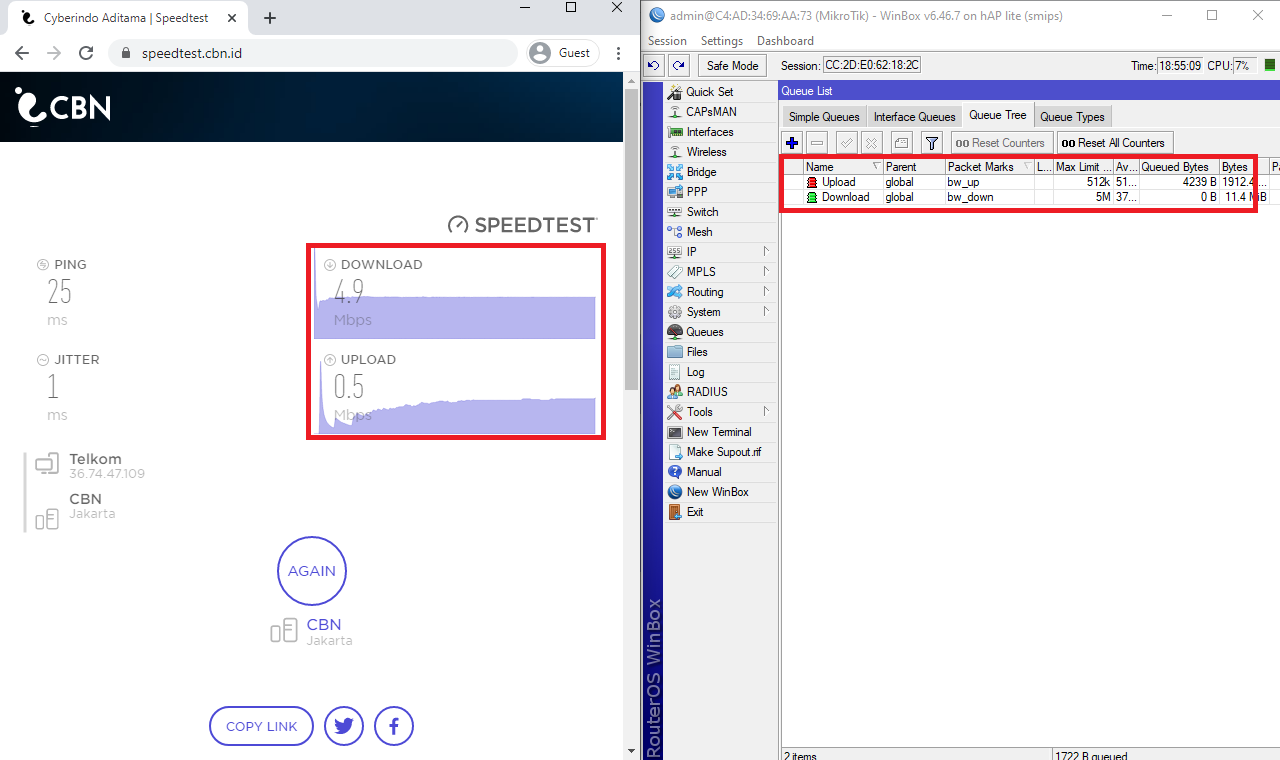
Task: Share result on Facebook icon
Action: coord(394,727)
